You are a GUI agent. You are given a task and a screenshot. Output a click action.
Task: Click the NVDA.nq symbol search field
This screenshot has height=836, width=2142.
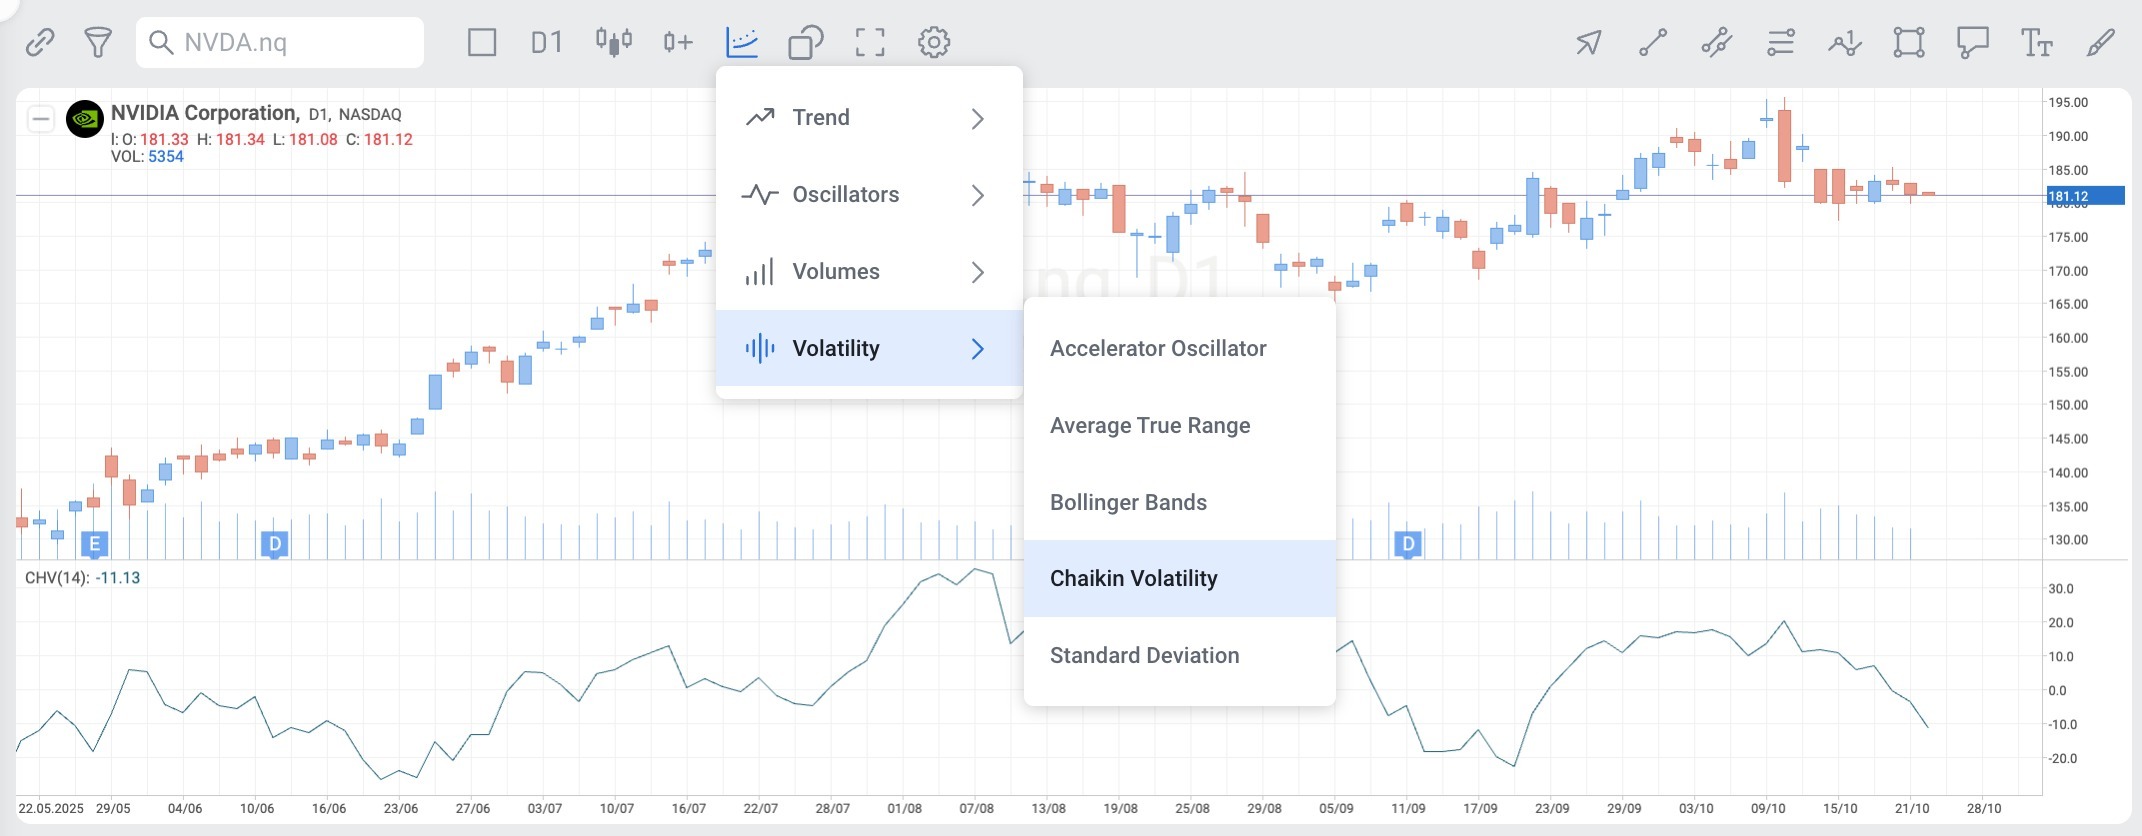tap(280, 42)
